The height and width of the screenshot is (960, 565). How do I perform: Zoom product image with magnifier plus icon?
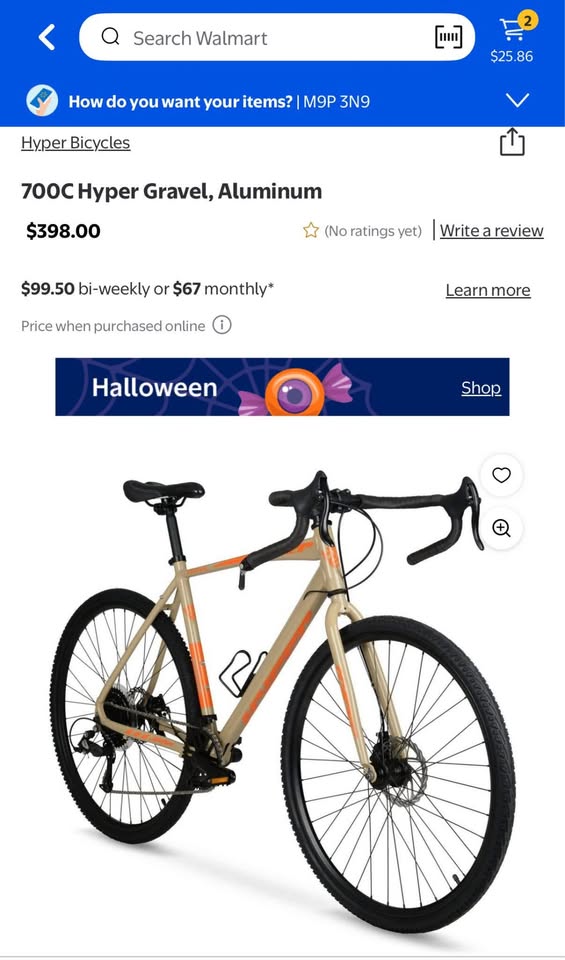(501, 528)
